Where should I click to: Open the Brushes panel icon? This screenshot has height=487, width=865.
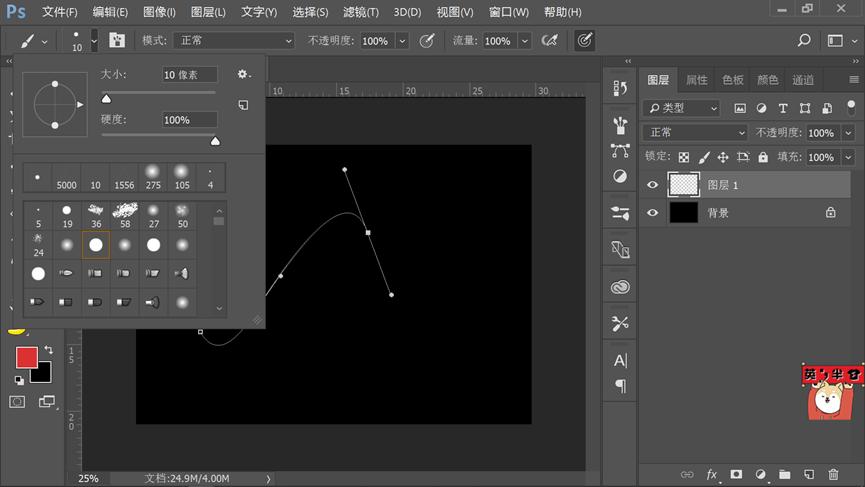pyautogui.click(x=620, y=125)
